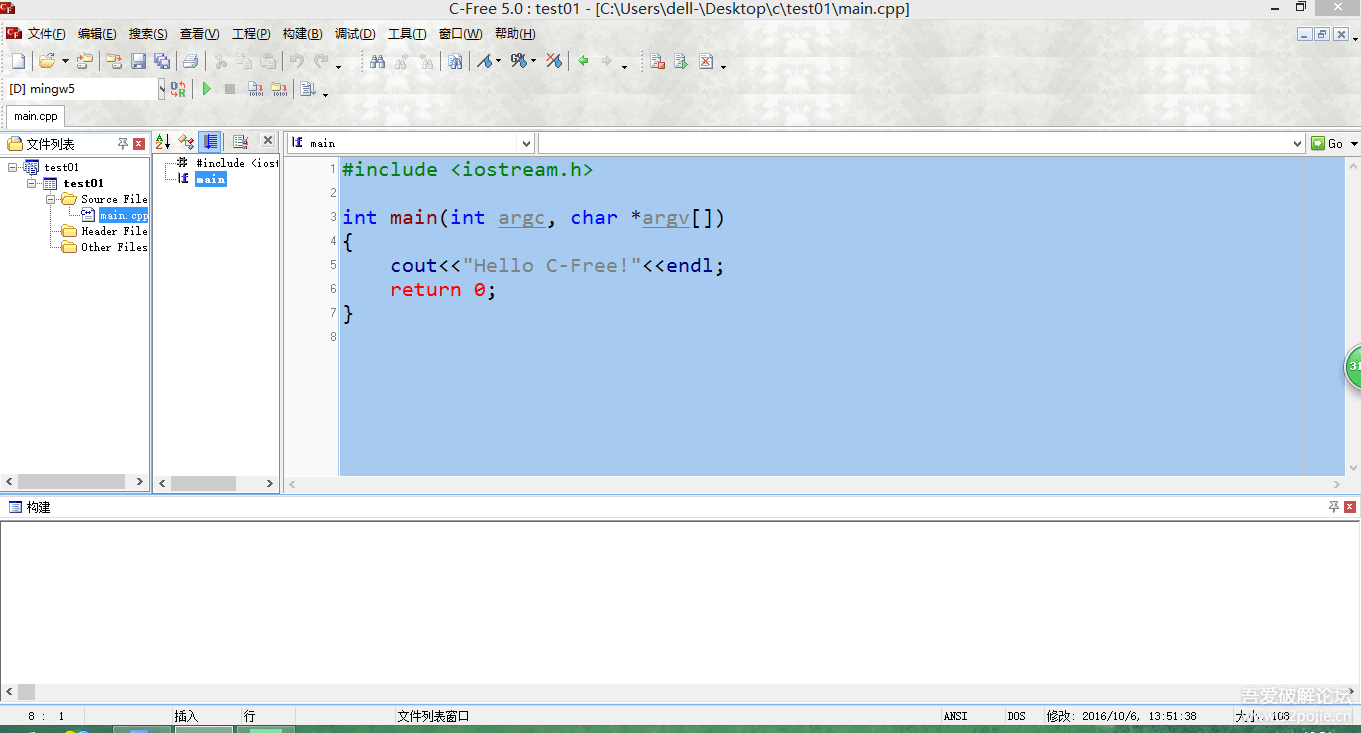Screen dimensions: 1361x733
Task: Toggle pin on the 文件列表 panel
Action: [x=123, y=144]
